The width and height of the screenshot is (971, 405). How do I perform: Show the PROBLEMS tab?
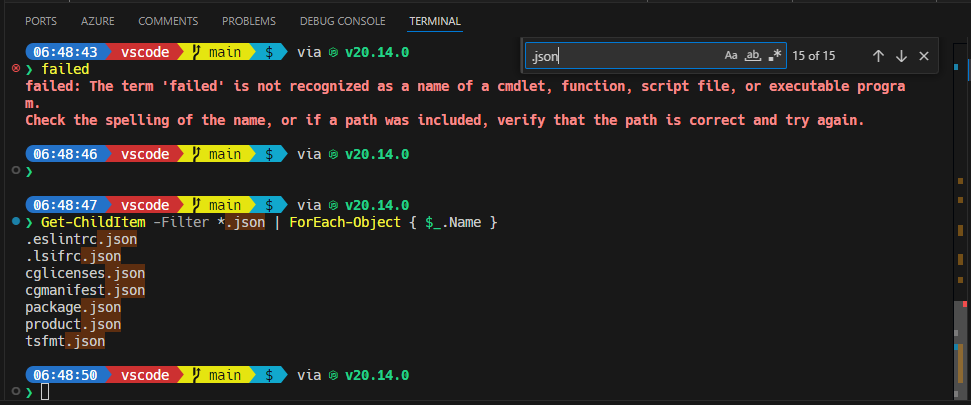click(249, 20)
